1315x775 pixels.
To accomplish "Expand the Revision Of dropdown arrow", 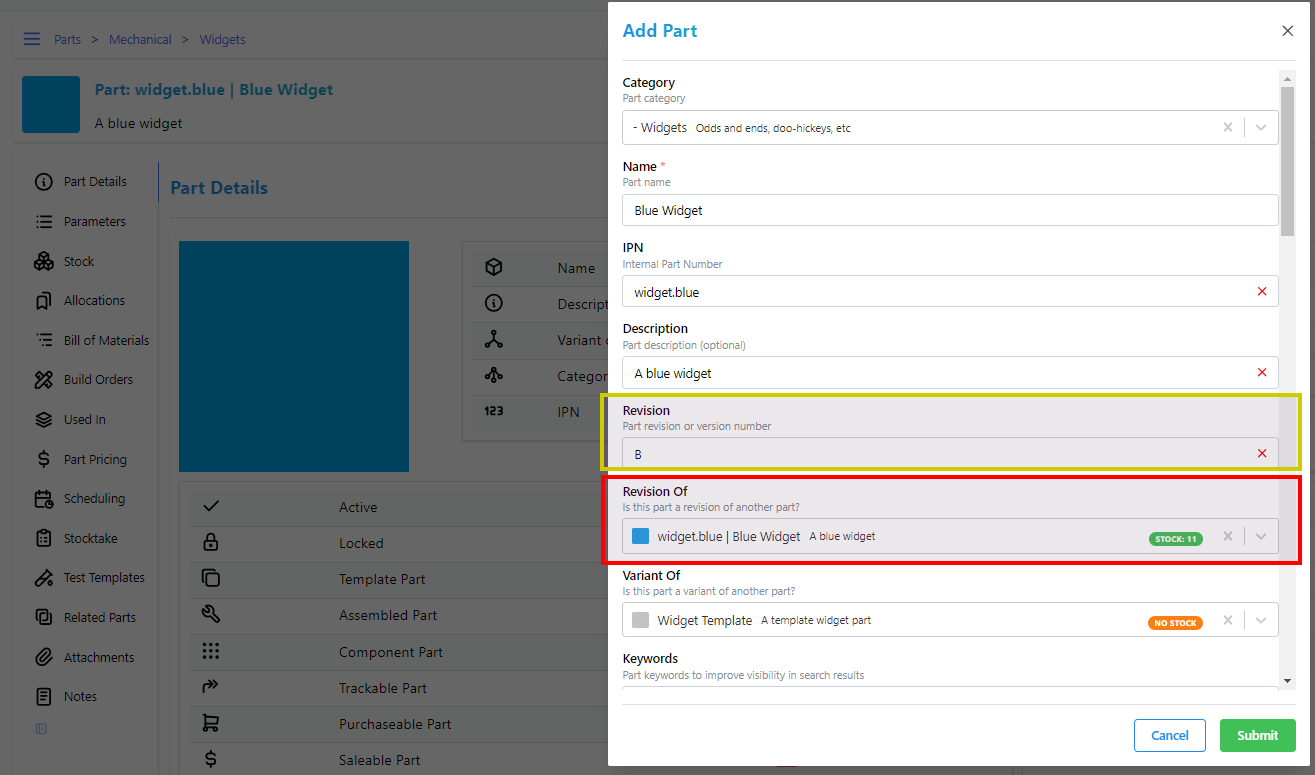I will coord(1260,536).
